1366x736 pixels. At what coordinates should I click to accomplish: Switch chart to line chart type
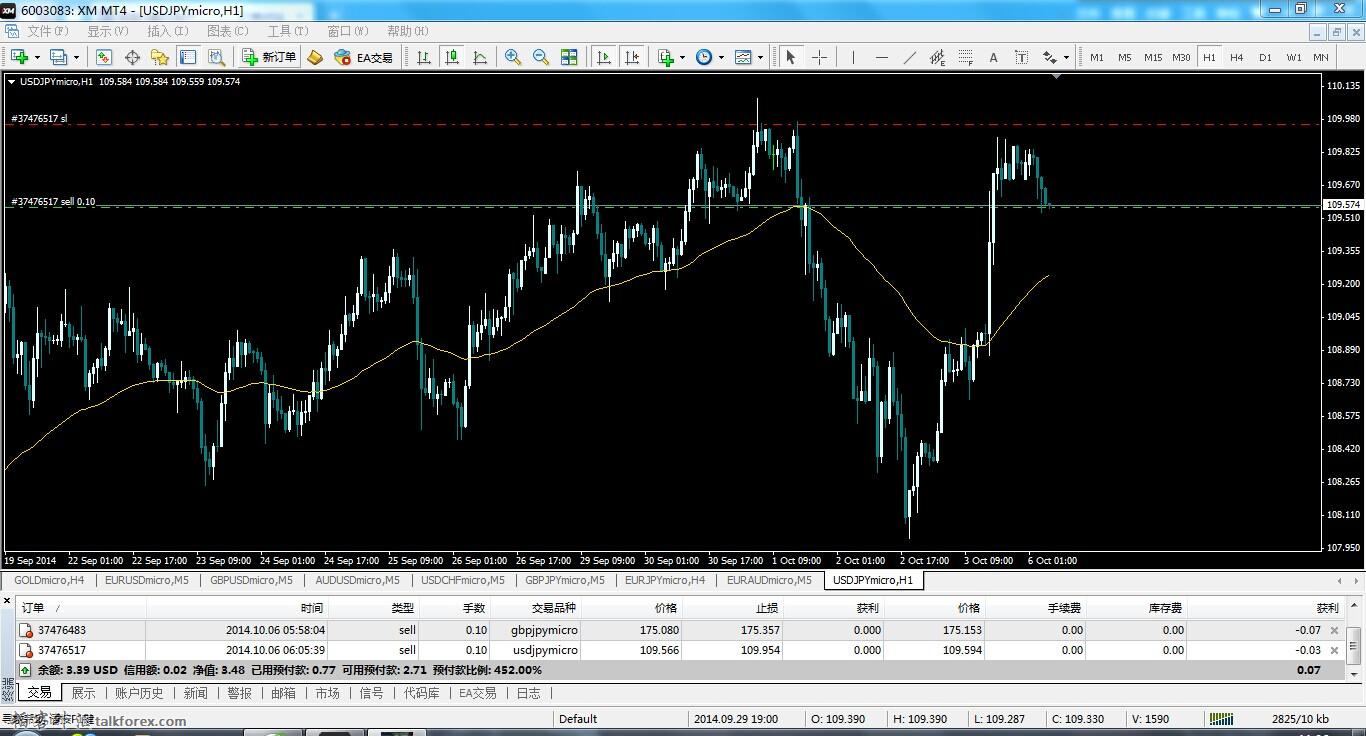tap(480, 57)
